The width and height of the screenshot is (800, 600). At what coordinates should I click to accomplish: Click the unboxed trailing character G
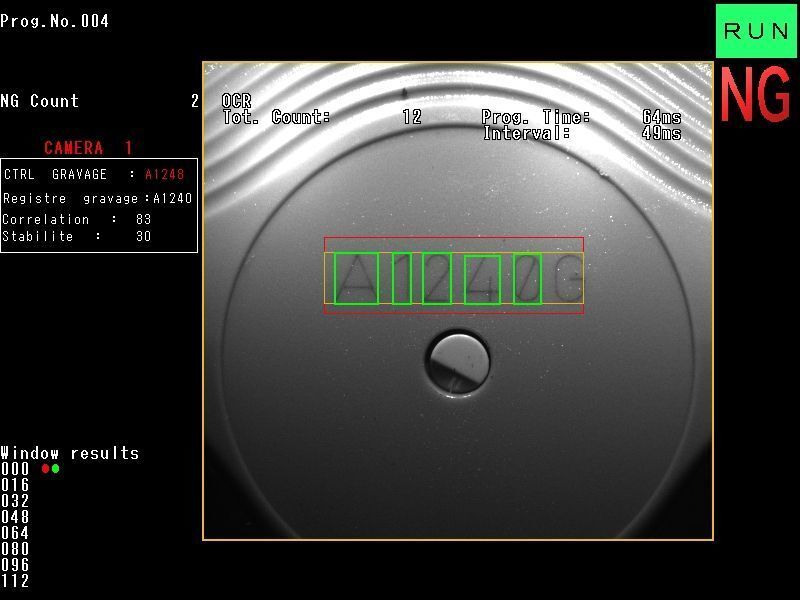pyautogui.click(x=569, y=278)
